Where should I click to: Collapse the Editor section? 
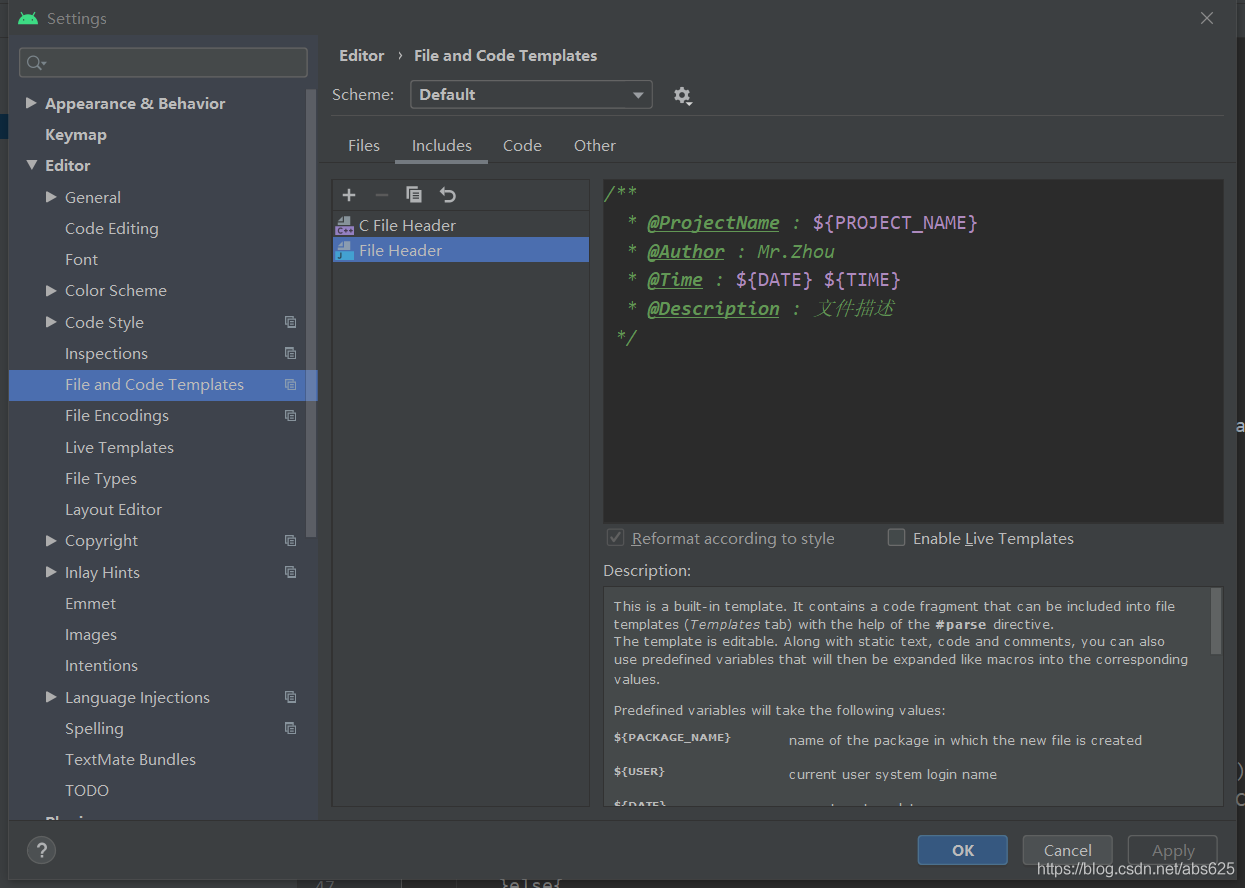29,165
